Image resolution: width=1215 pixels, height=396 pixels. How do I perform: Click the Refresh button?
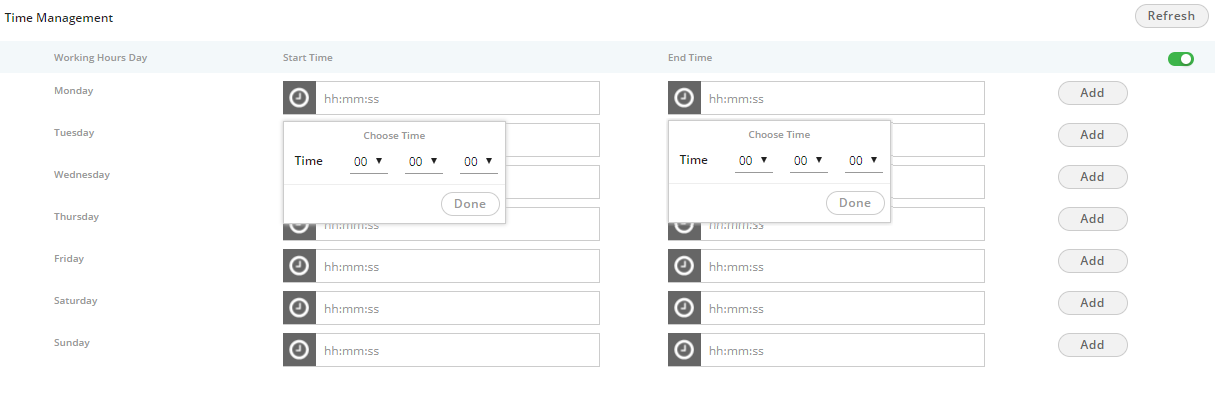coord(1171,16)
